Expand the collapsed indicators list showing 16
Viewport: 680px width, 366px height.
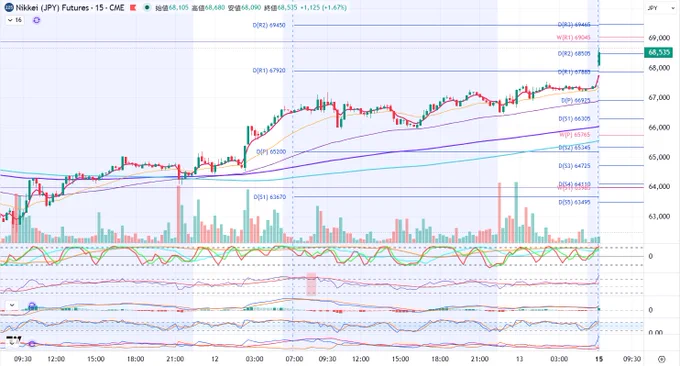pyautogui.click(x=15, y=20)
